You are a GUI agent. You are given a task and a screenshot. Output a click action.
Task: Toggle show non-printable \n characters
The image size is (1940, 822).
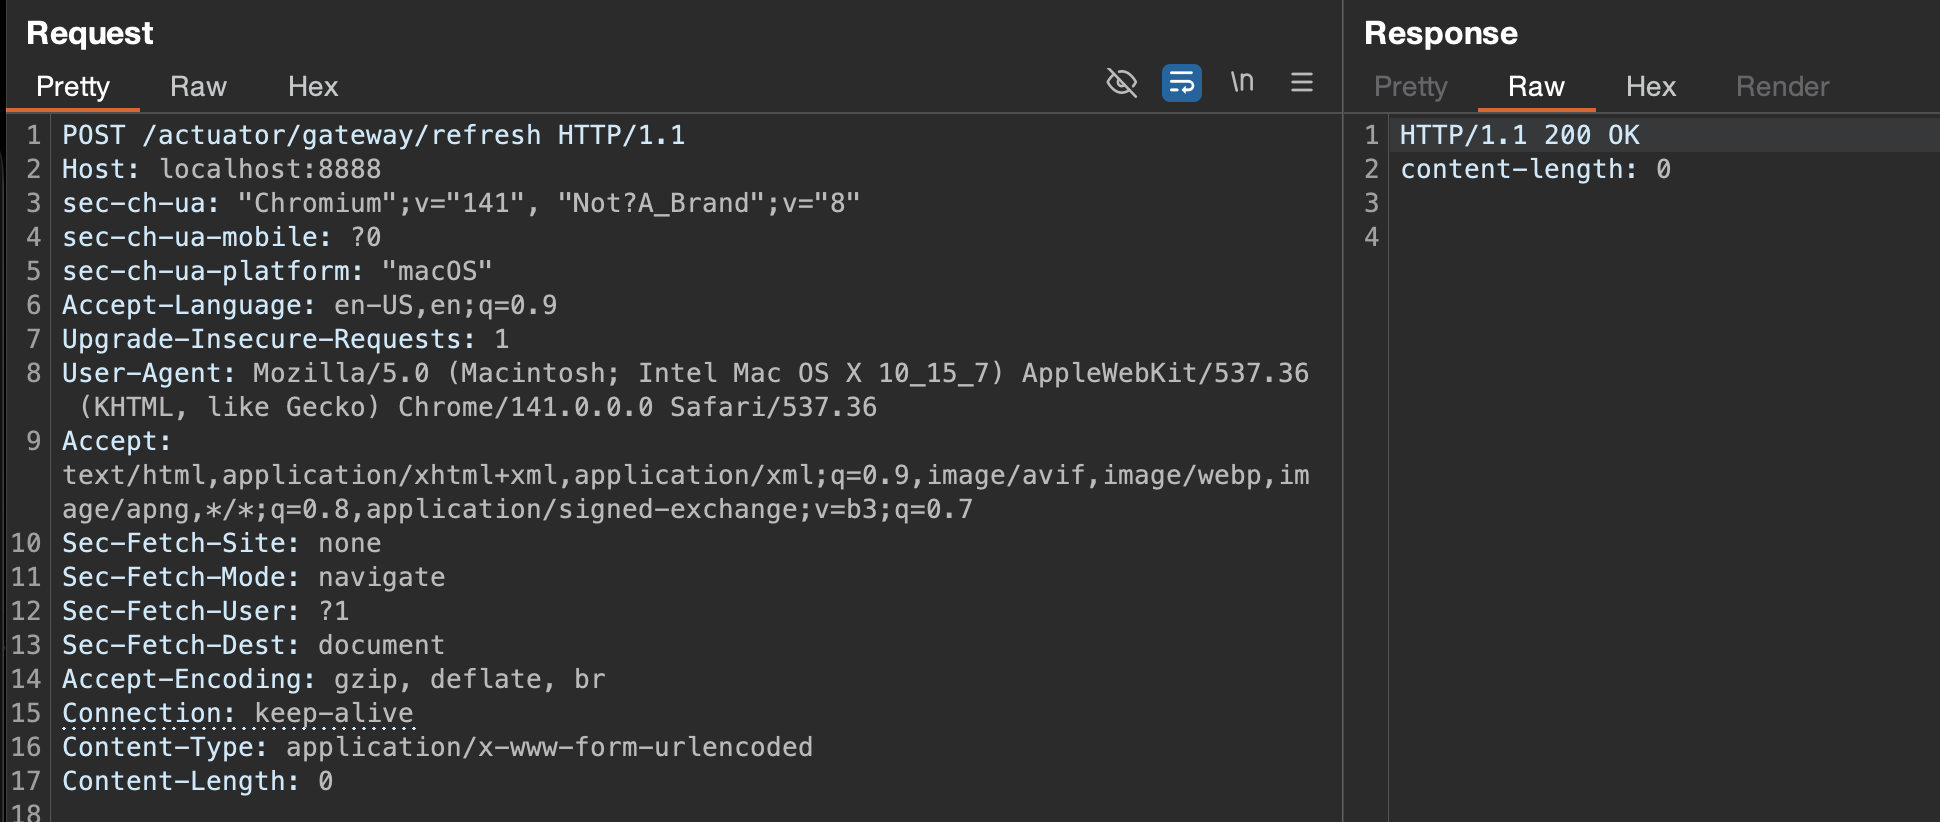[1242, 83]
